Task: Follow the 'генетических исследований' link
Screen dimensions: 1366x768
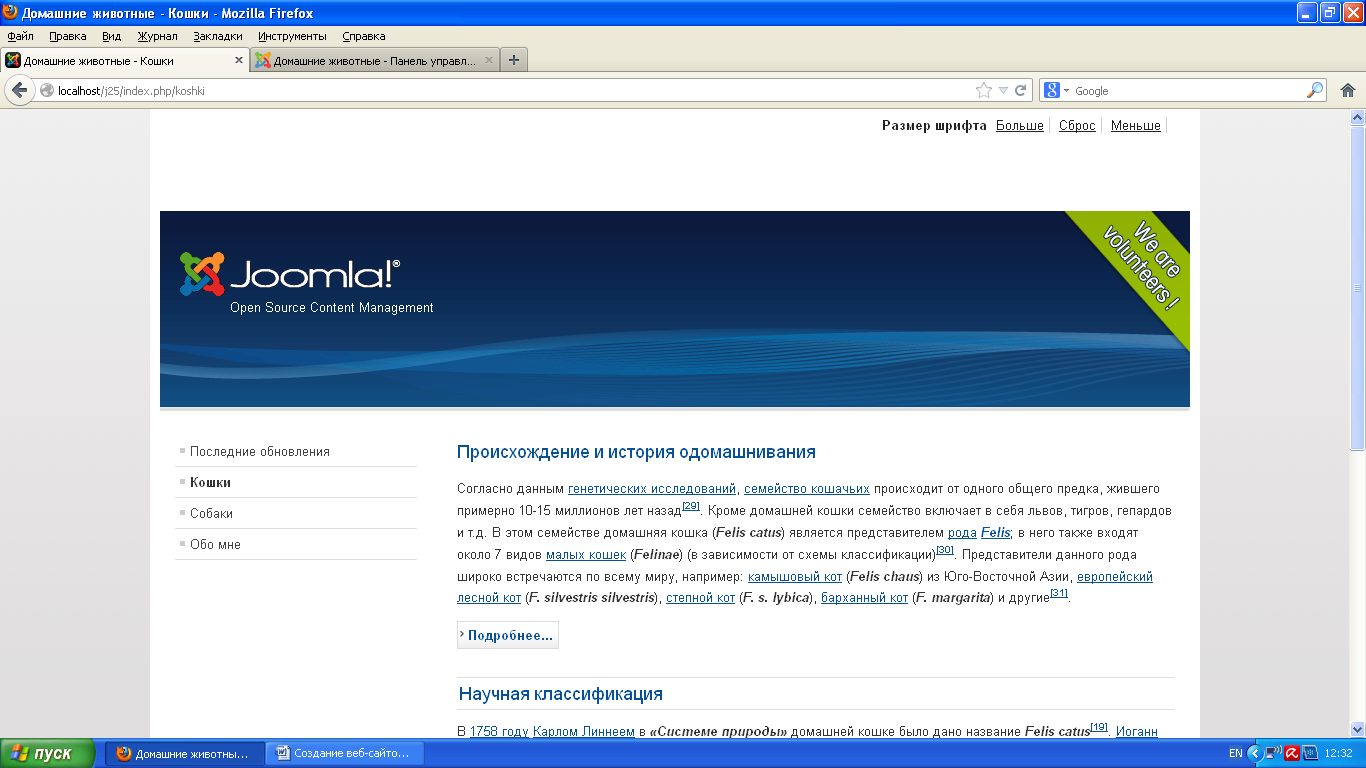Action: point(653,489)
